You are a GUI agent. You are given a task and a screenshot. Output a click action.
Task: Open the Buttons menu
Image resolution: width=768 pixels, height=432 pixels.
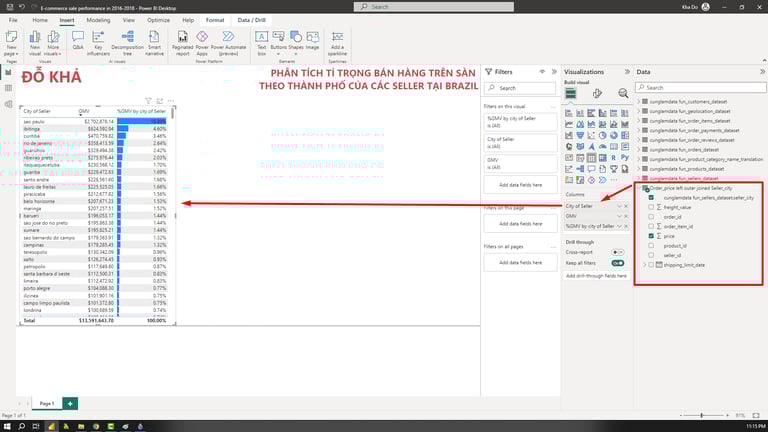coord(278,43)
